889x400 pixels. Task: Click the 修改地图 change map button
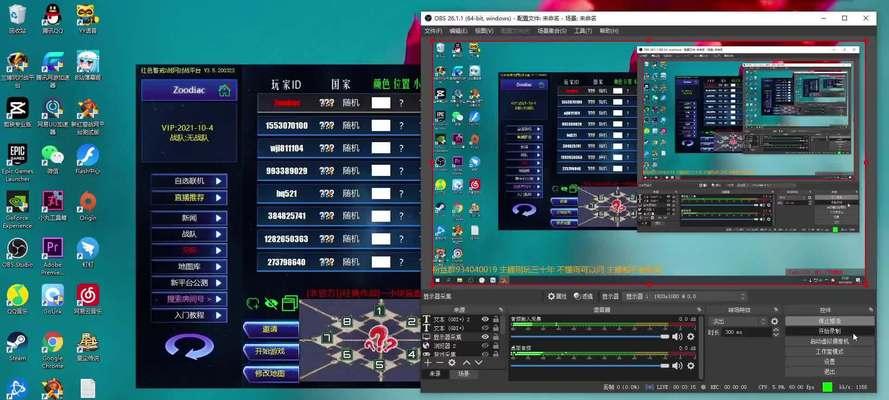[270, 373]
